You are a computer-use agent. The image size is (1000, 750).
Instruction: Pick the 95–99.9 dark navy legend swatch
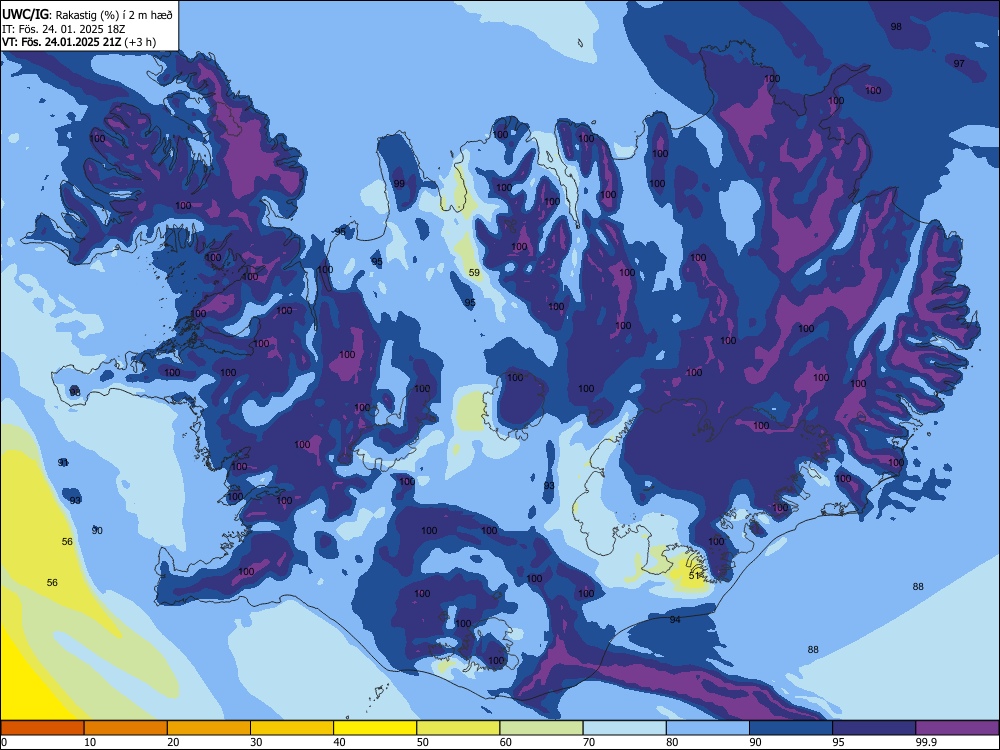(x=874, y=728)
